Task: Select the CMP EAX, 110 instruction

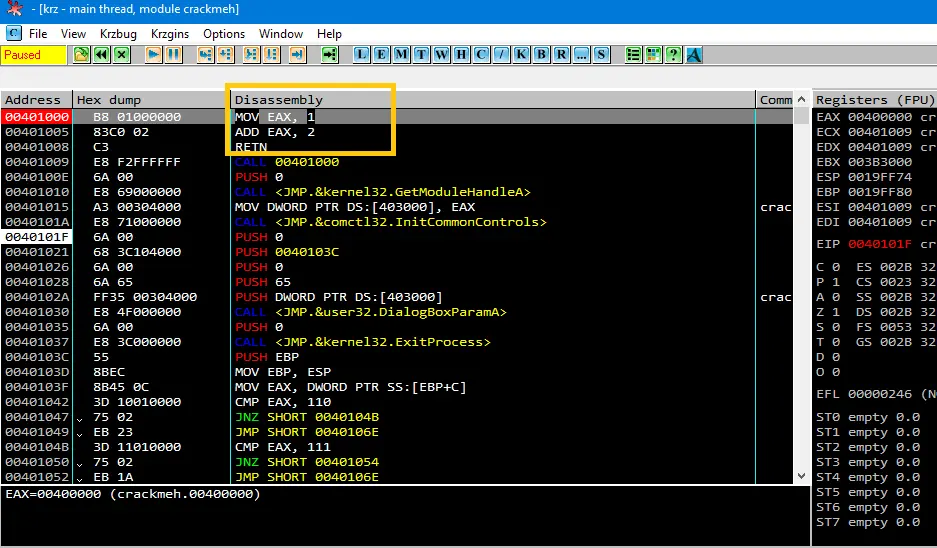Action: [283, 402]
